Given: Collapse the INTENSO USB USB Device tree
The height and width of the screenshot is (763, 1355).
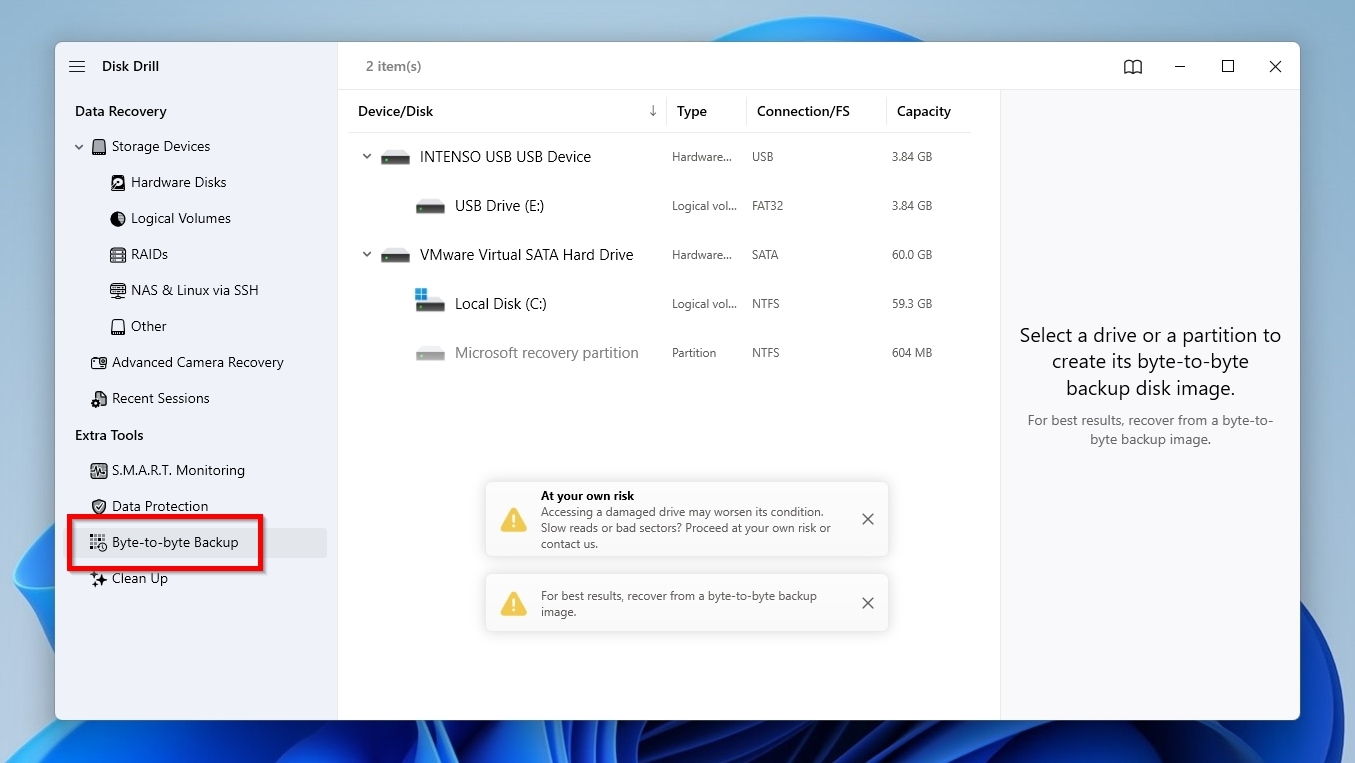Looking at the screenshot, I should (366, 156).
